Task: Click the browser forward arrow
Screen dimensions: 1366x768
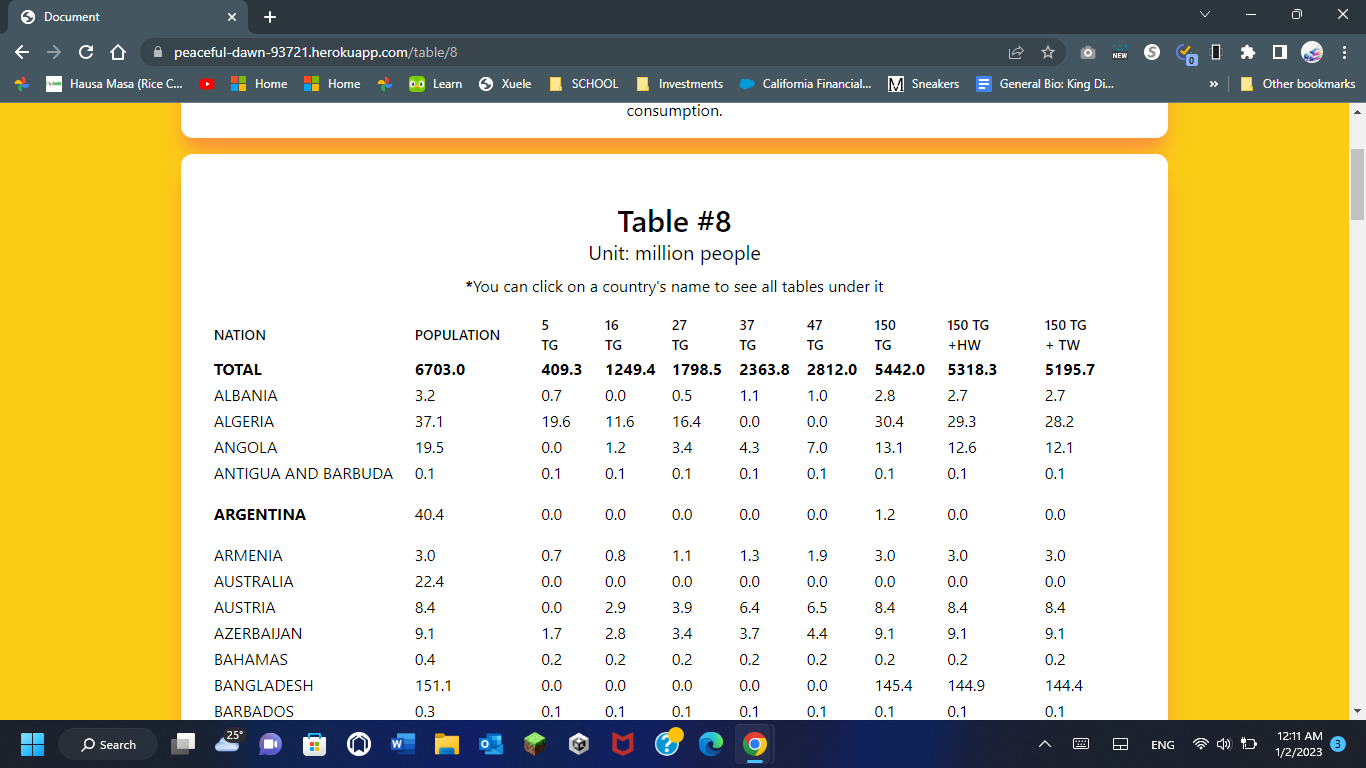Action: point(54,52)
